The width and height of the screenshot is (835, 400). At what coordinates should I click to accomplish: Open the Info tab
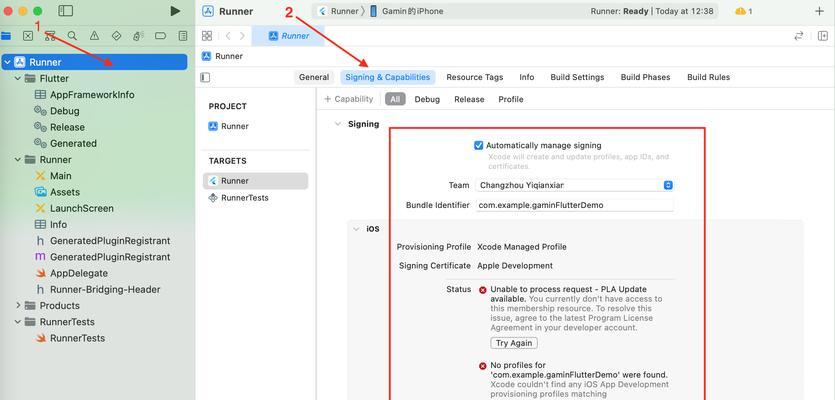527,77
